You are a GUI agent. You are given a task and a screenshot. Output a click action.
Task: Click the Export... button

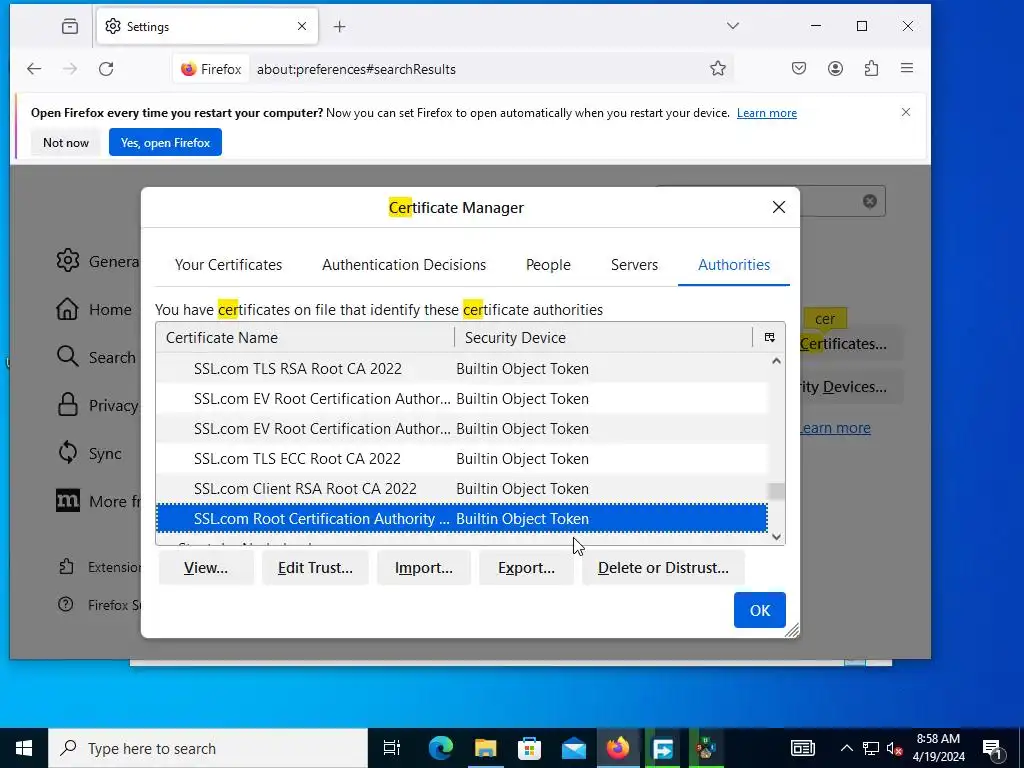[526, 568]
